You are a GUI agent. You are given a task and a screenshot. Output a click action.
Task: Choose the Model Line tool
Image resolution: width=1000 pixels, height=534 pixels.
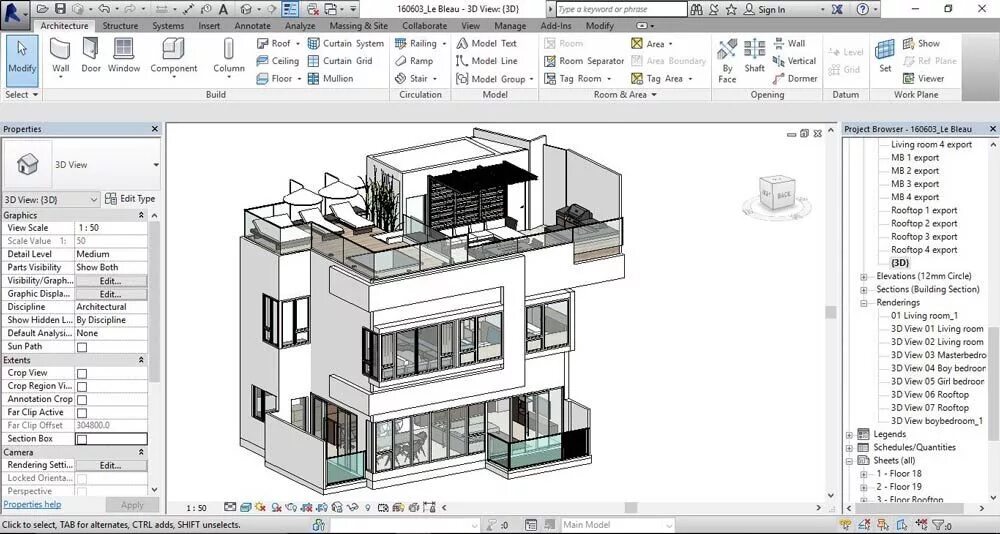pos(487,61)
